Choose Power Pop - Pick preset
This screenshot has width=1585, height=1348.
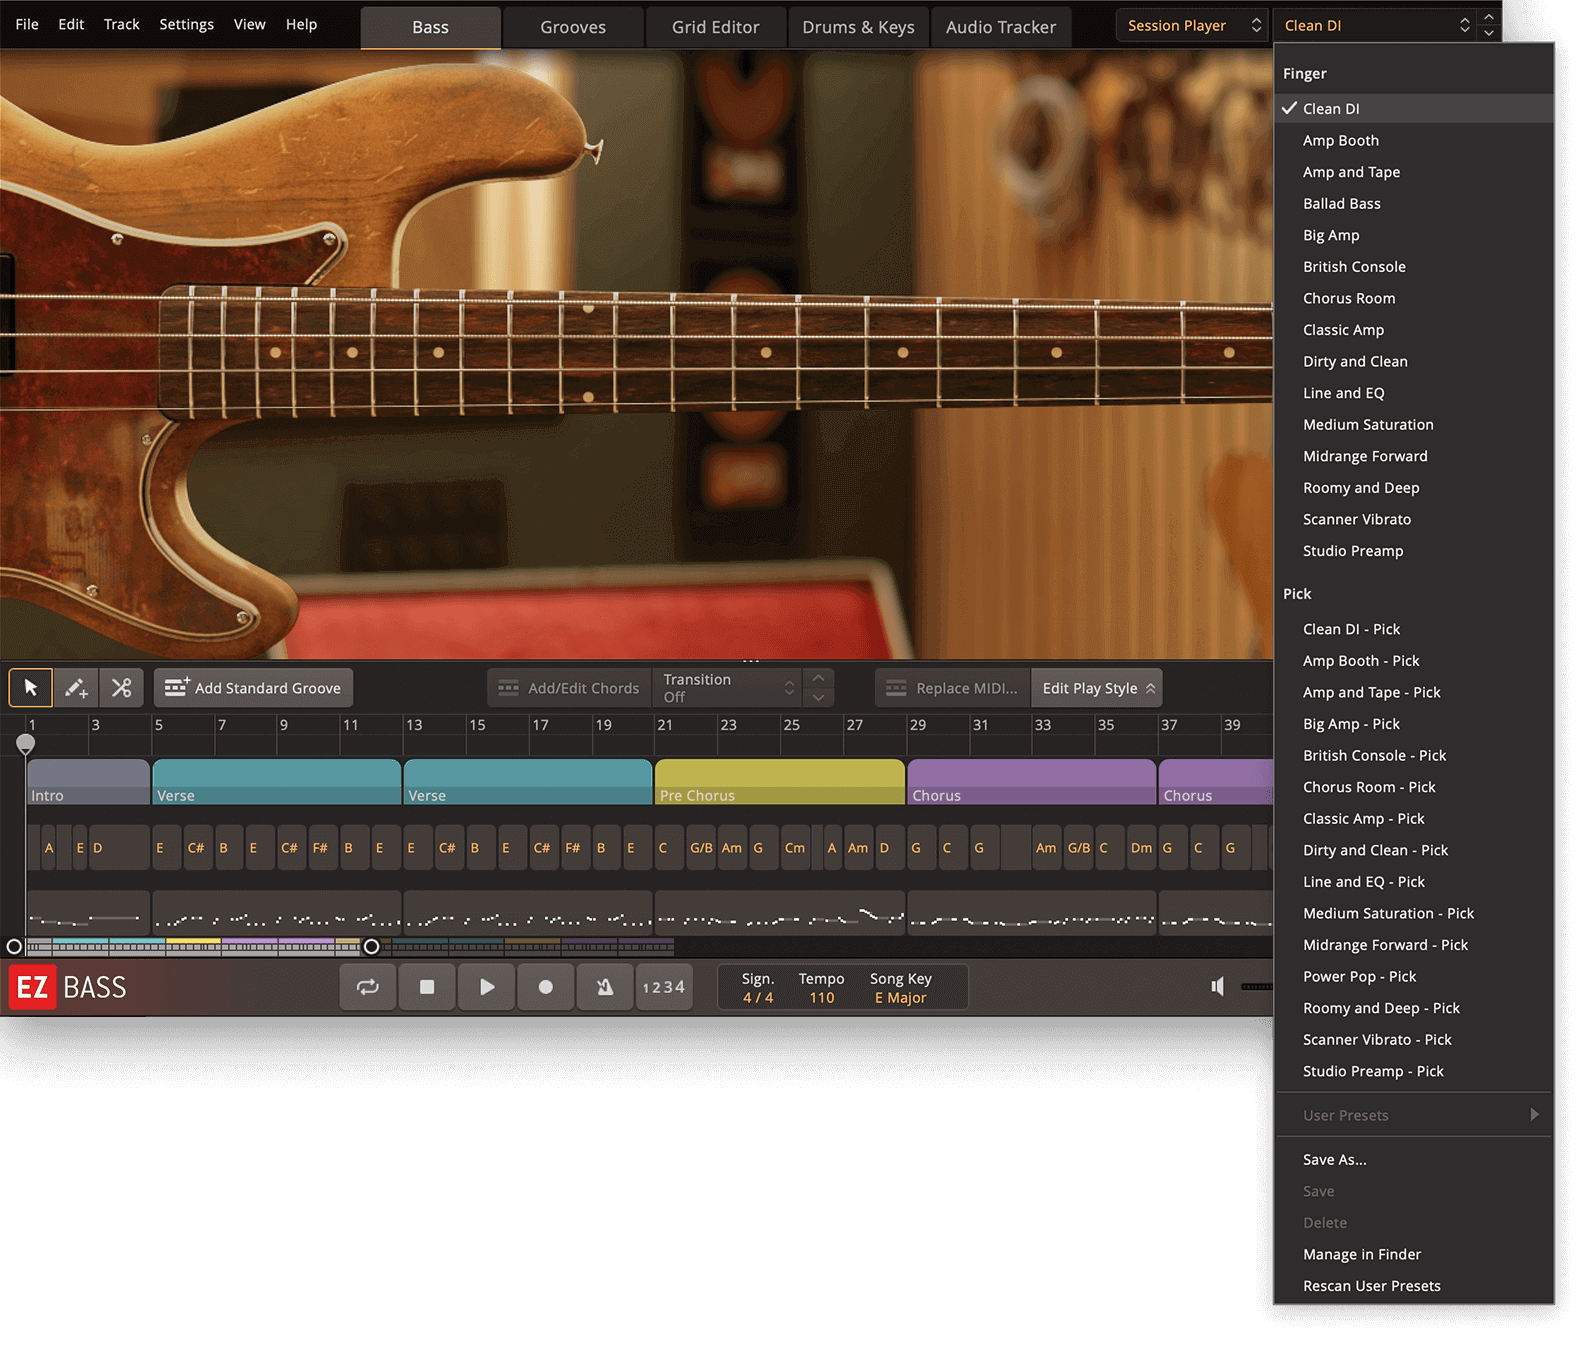(1414, 977)
